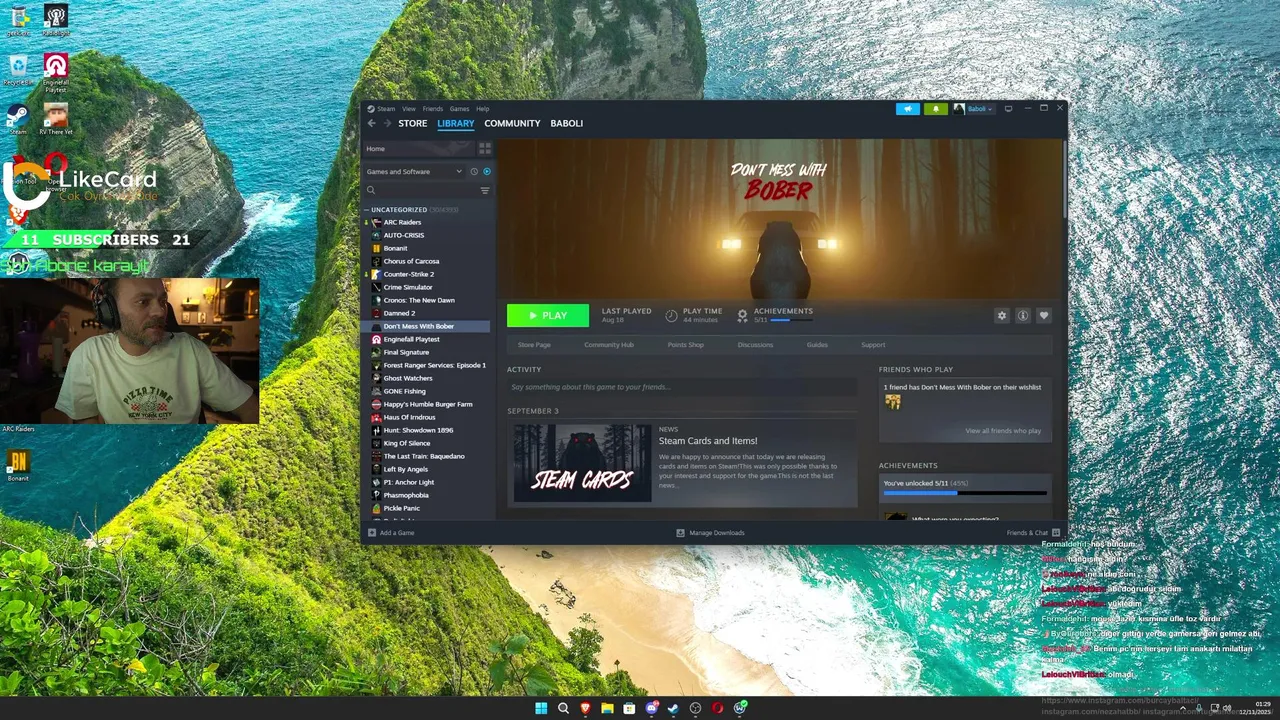Open Steam Cards news thumbnail

[582, 463]
